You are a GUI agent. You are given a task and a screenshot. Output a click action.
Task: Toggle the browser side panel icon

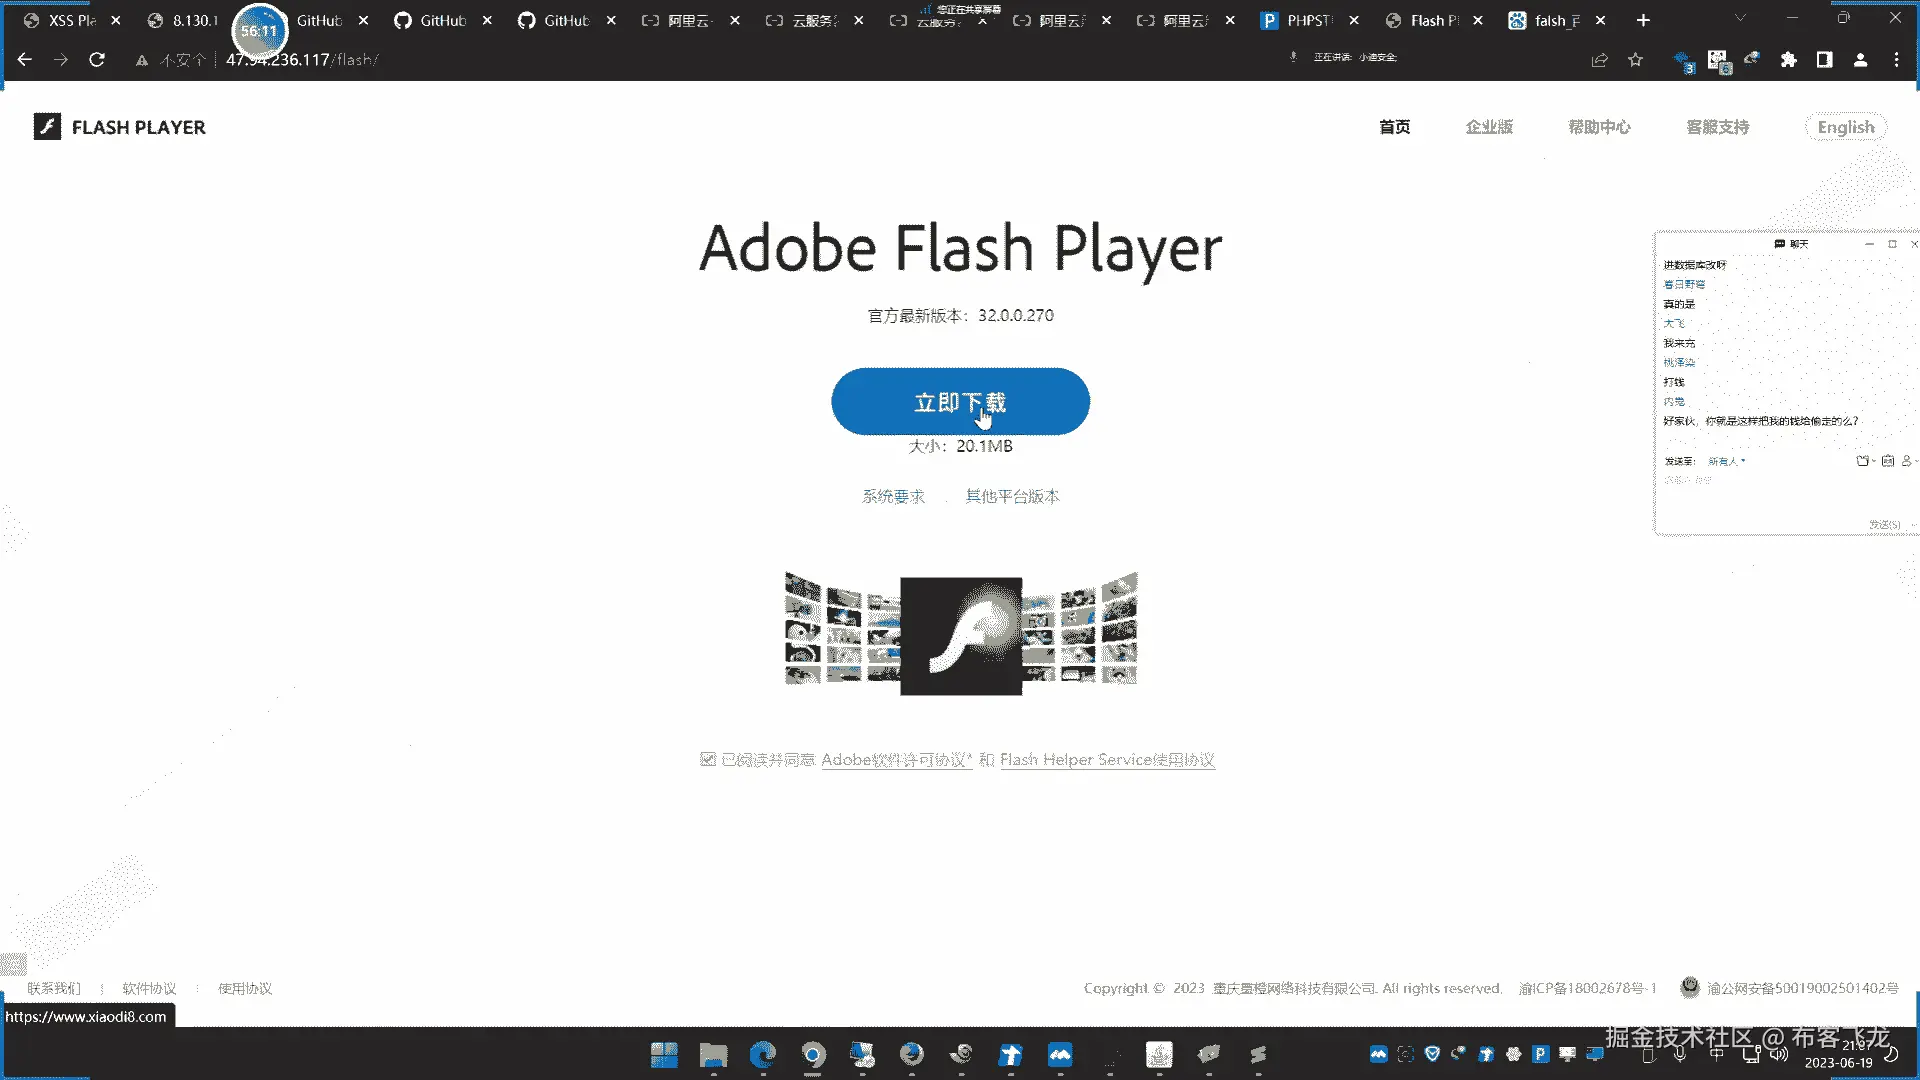point(1824,60)
